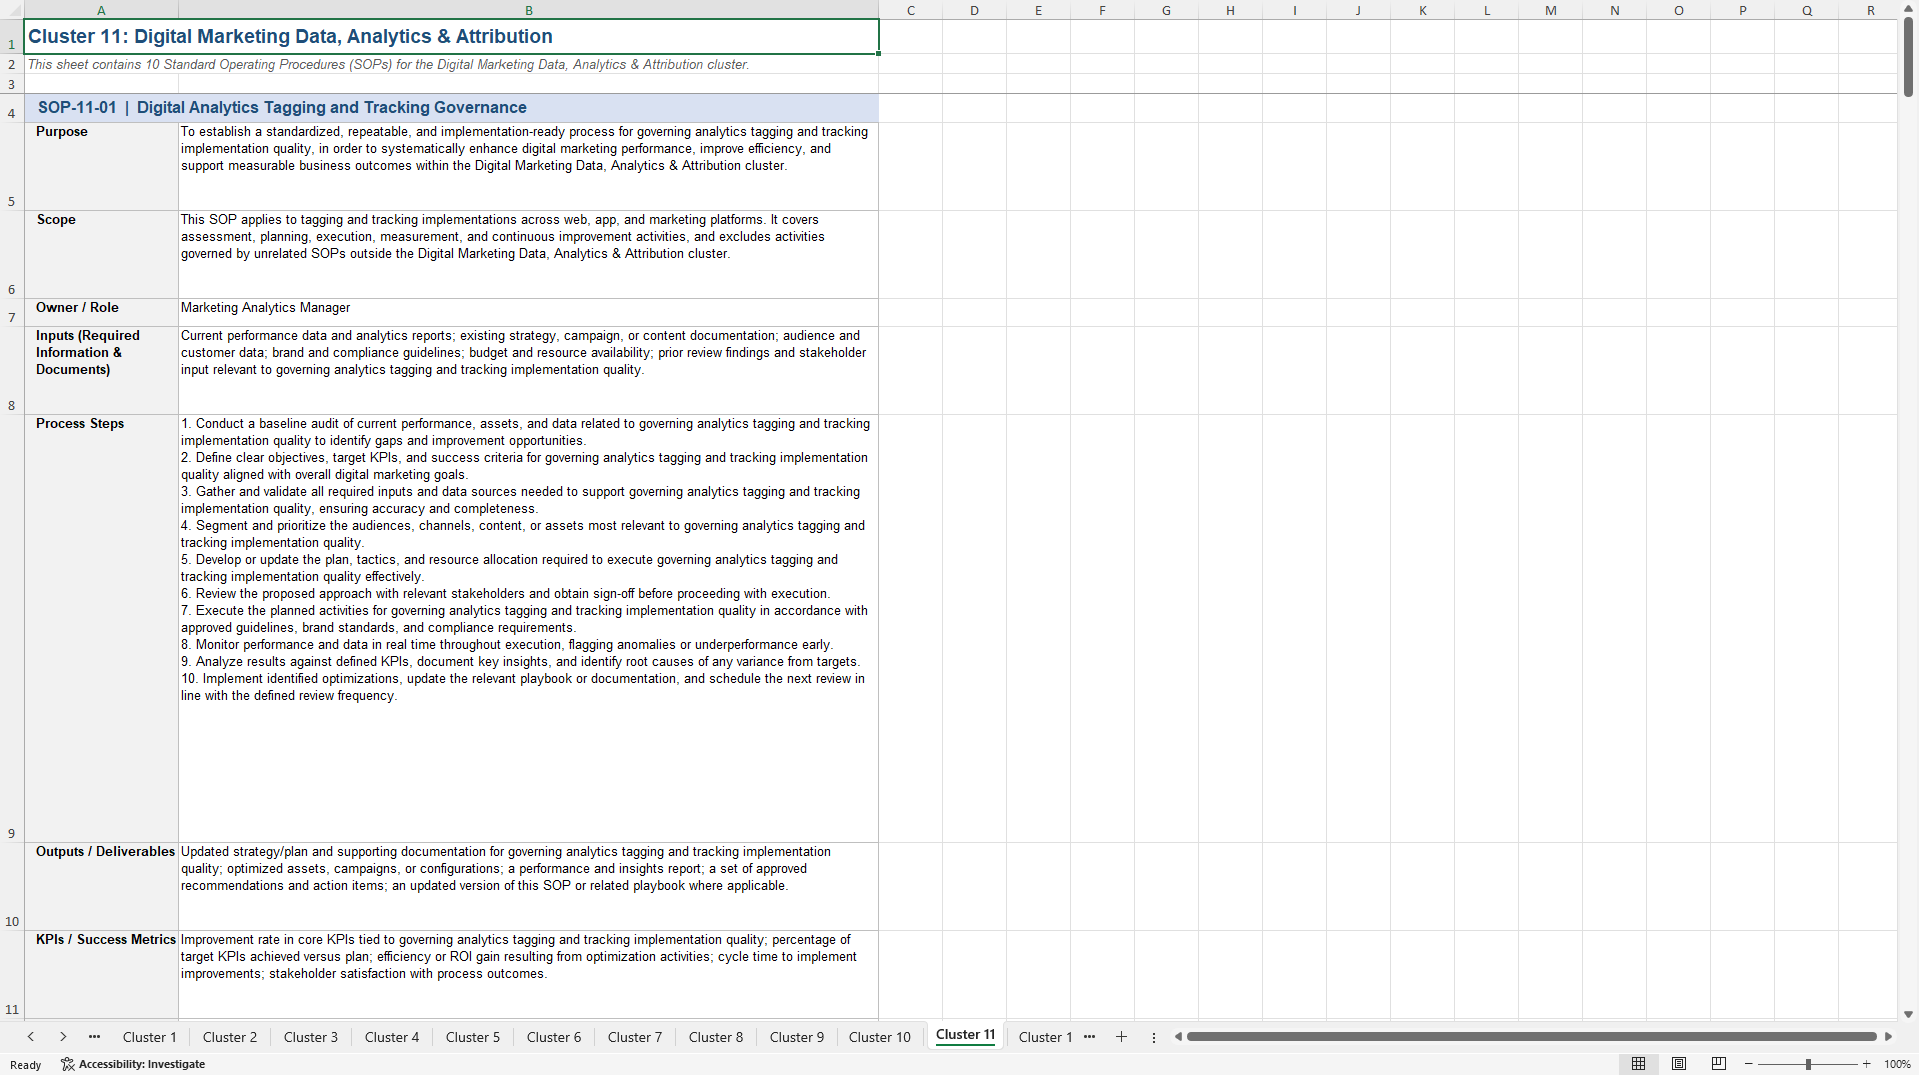Select the Process Steps label cell
This screenshot has height=1075, width=1919.
pos(101,628)
